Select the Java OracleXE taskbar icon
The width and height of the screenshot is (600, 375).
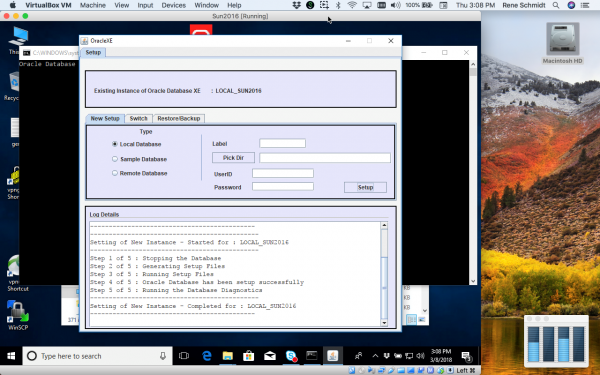(x=333, y=356)
